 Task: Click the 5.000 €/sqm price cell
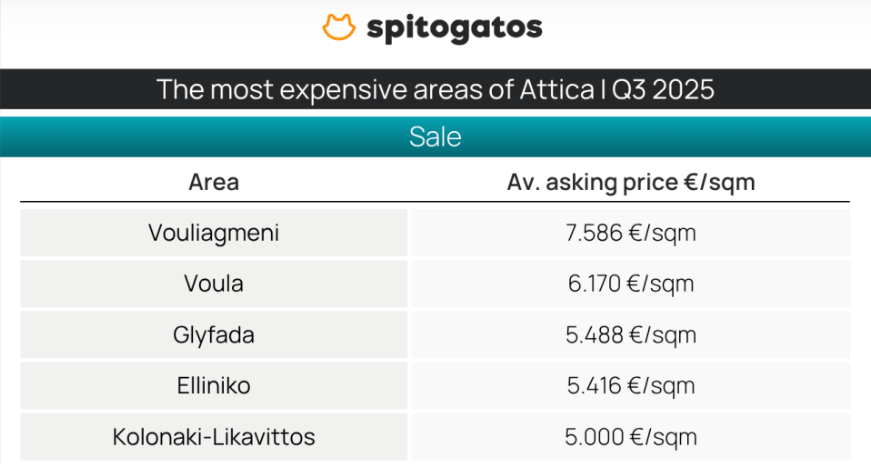point(630,437)
